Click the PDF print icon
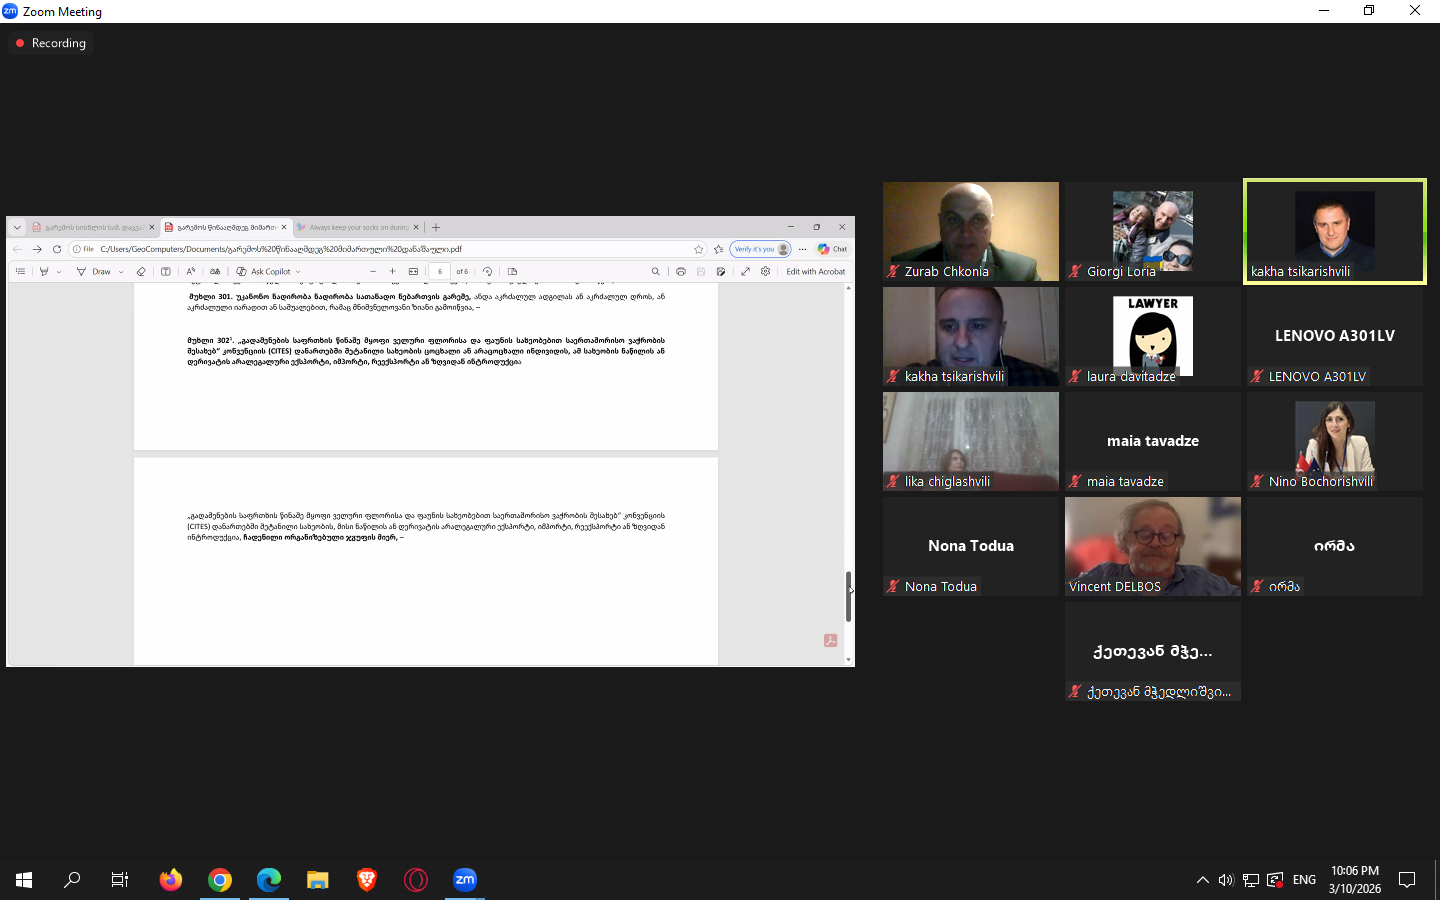The image size is (1440, 900). (681, 271)
